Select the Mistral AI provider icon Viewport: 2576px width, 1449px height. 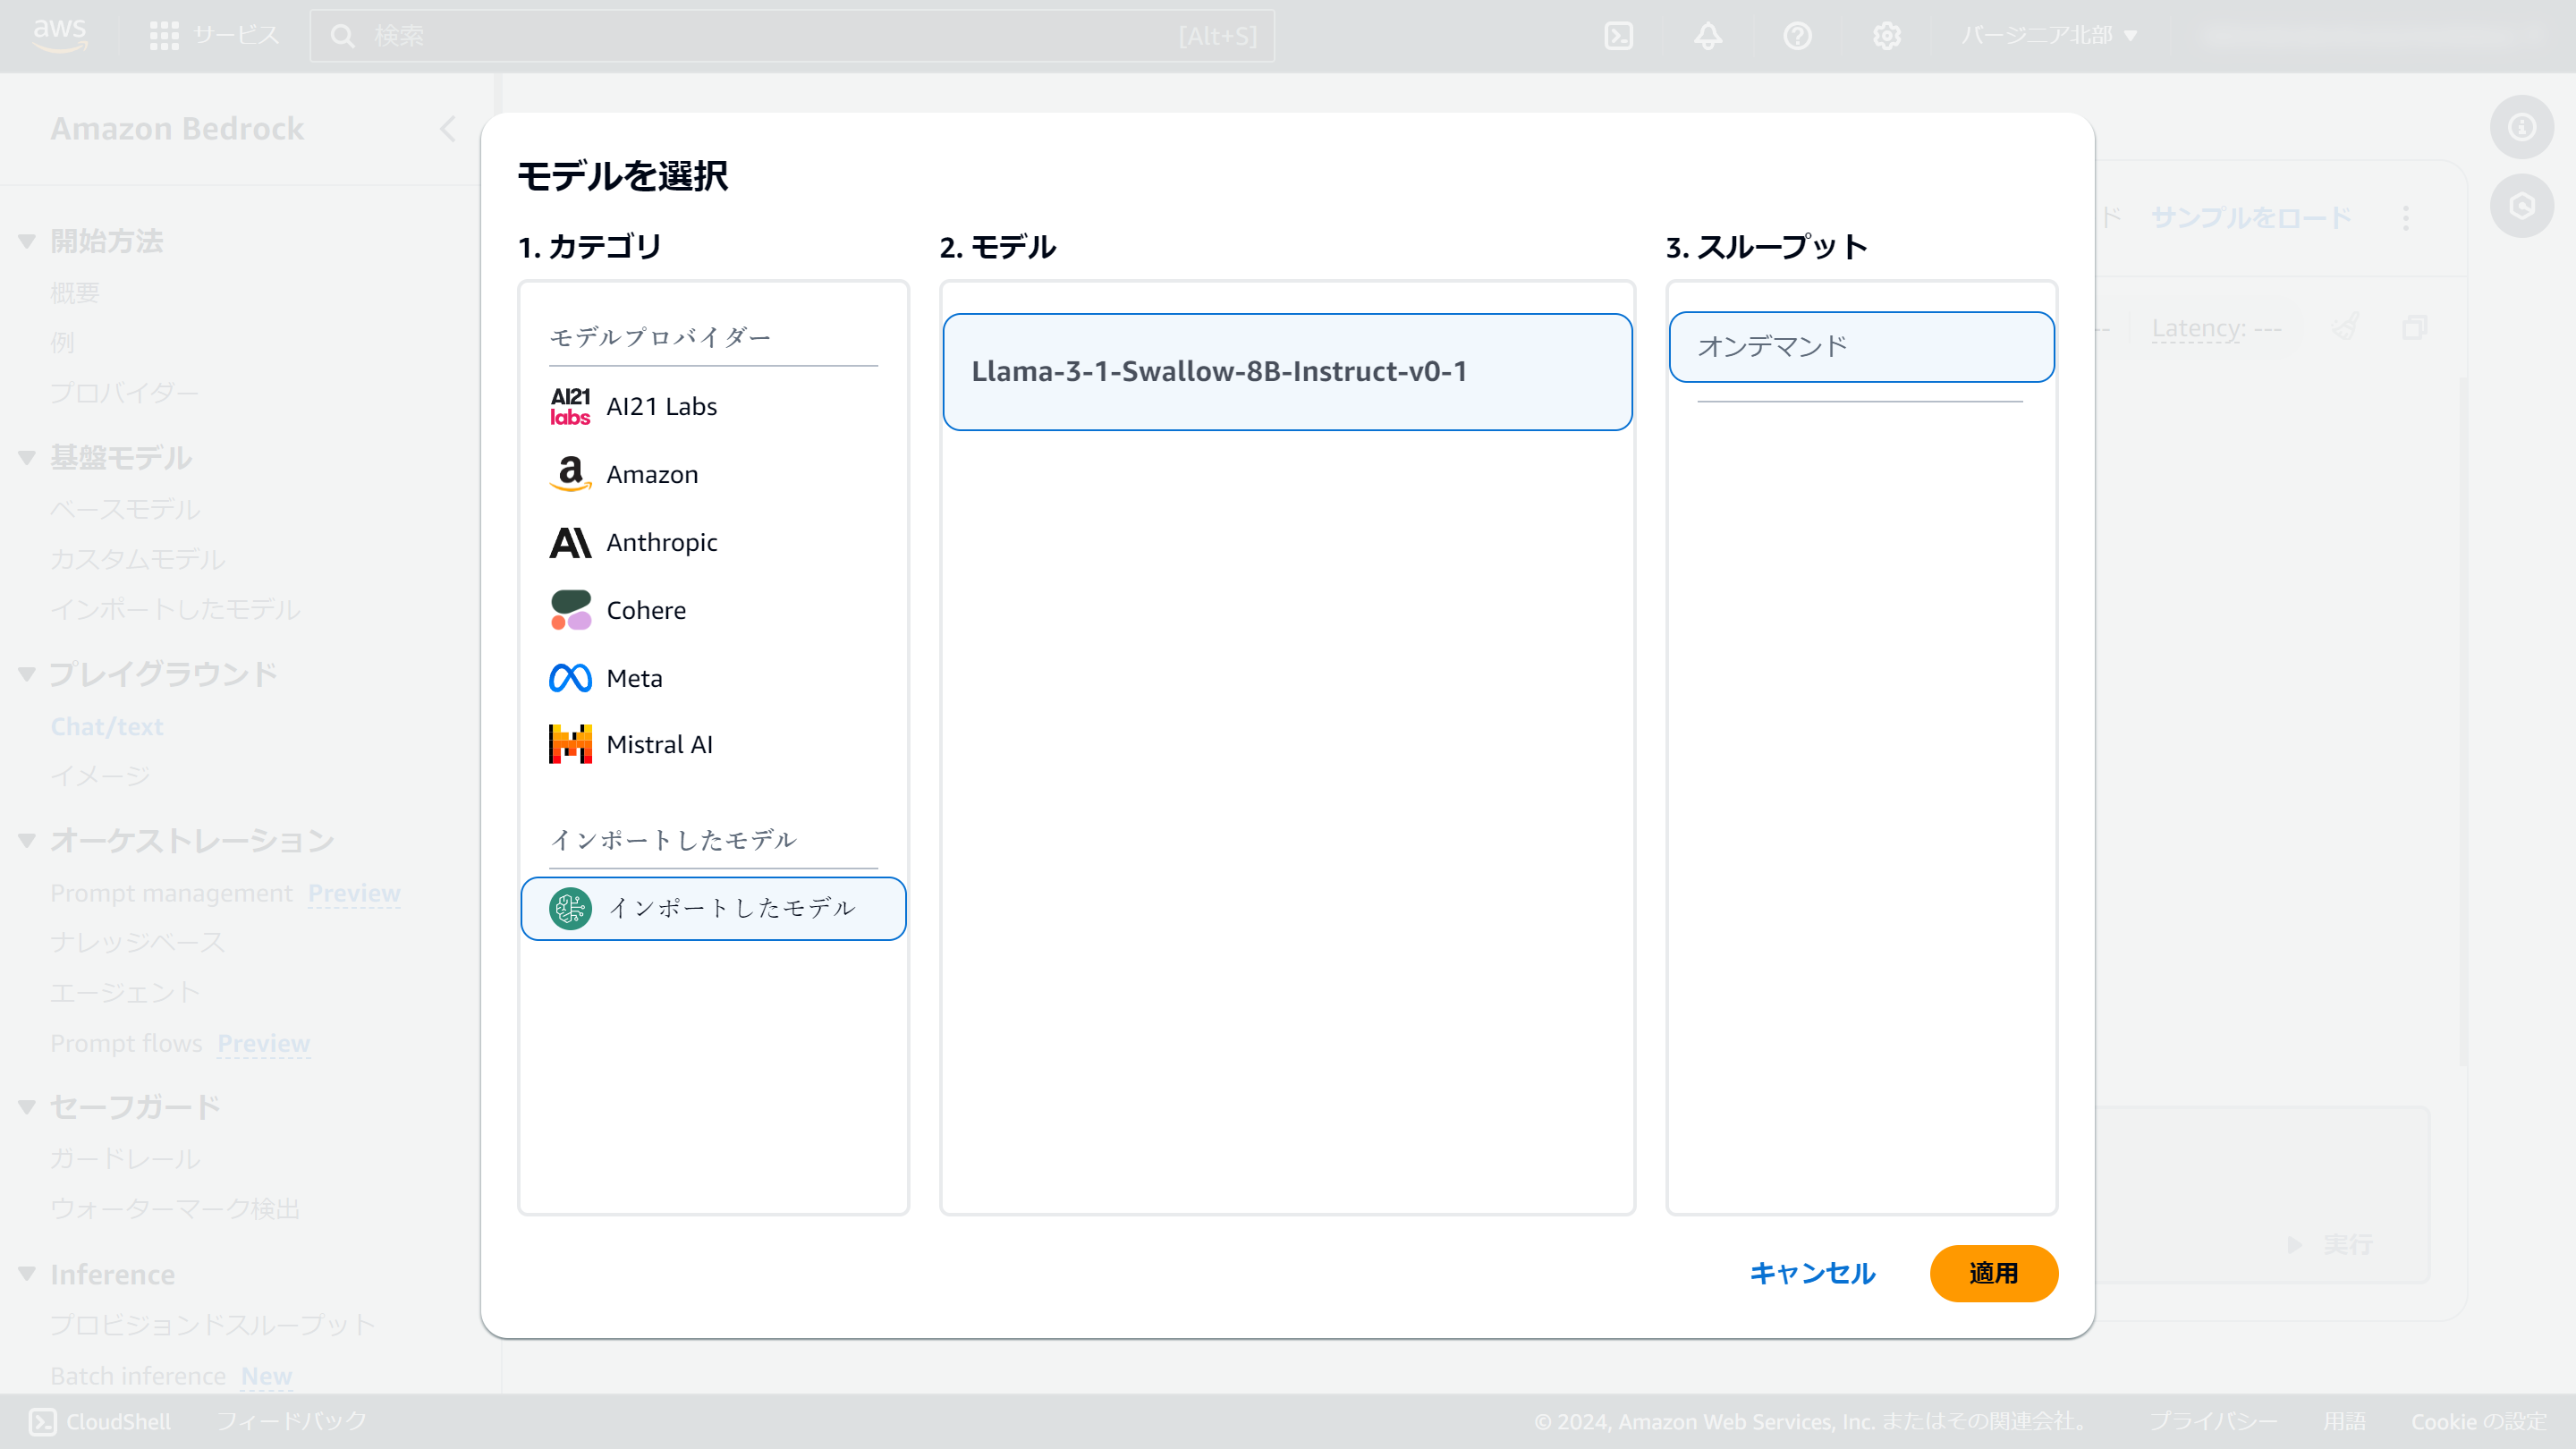[x=570, y=744]
